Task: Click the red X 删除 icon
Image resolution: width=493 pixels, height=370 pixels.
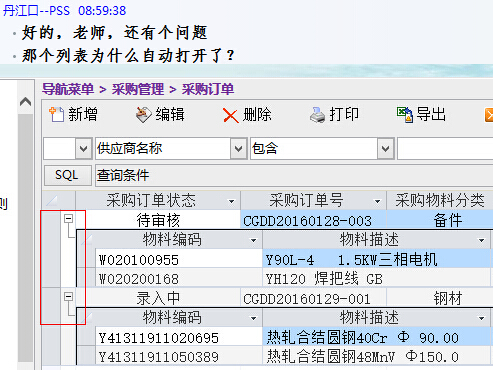Action: pyautogui.click(x=231, y=116)
